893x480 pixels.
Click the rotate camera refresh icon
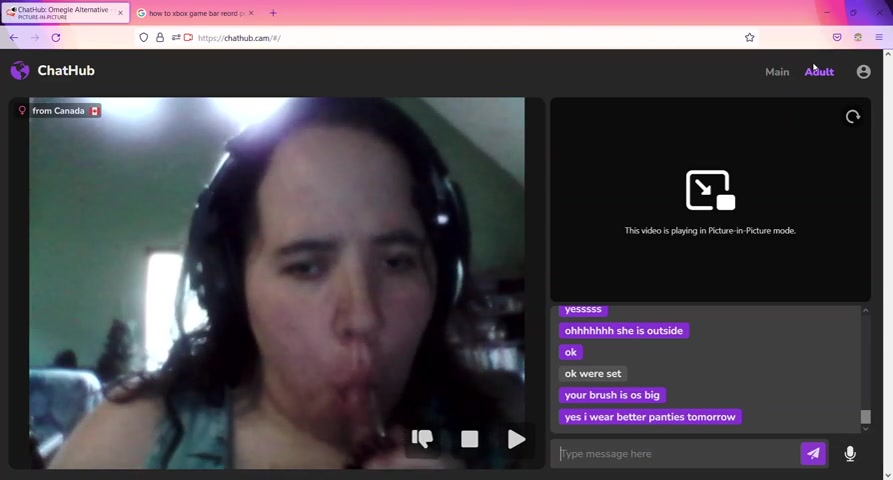853,117
